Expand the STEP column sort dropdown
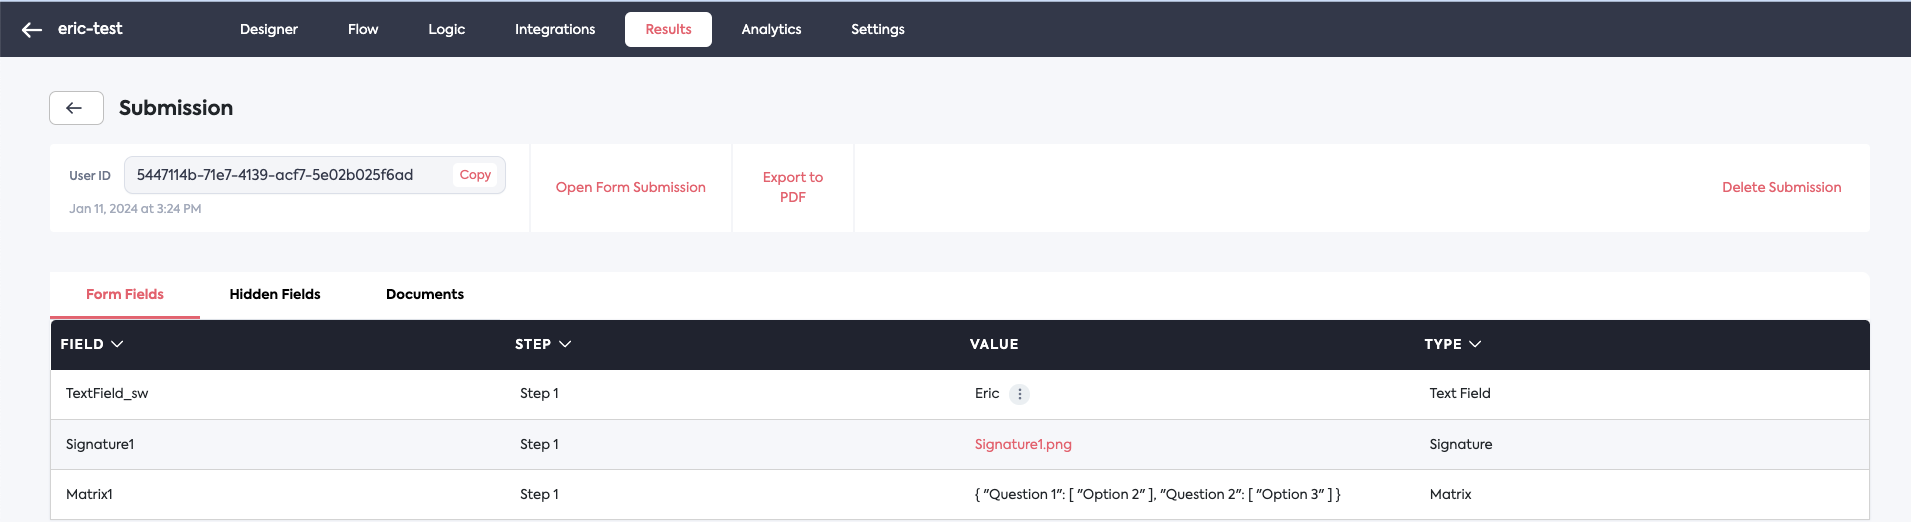Viewport: 1911px width, 522px height. pos(565,344)
